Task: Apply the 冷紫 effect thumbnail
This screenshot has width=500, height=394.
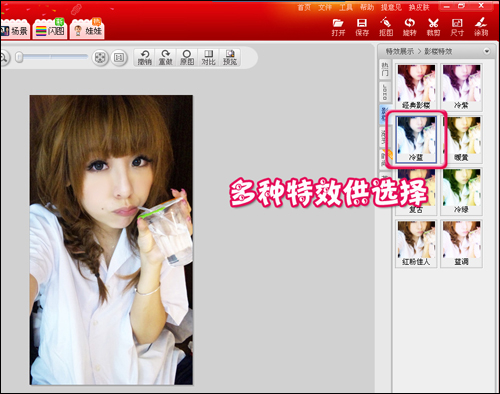Action: point(461,87)
